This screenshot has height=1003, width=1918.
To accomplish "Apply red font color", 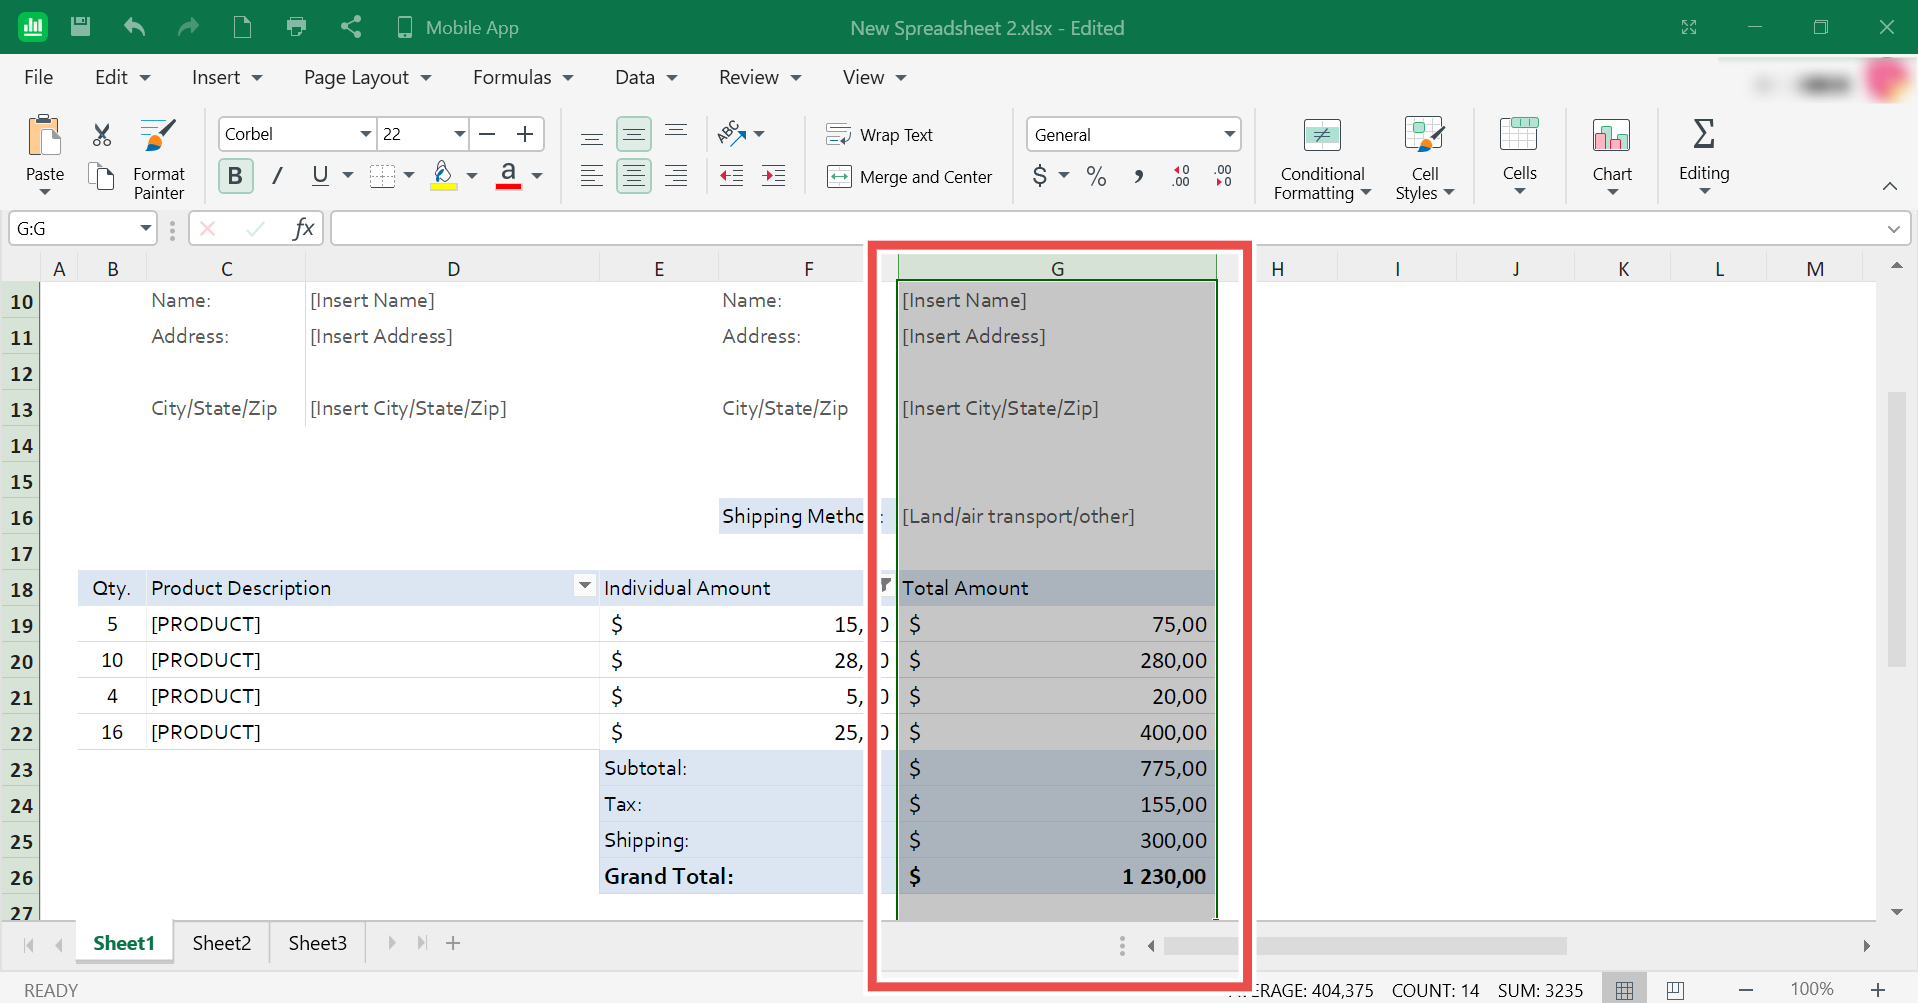I will tap(509, 176).
